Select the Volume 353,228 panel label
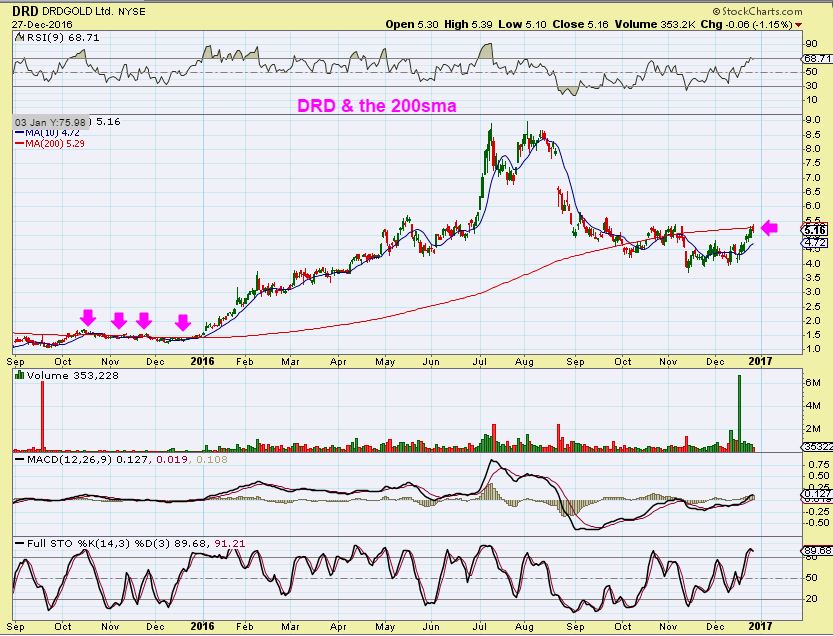The height and width of the screenshot is (636, 833). point(73,376)
